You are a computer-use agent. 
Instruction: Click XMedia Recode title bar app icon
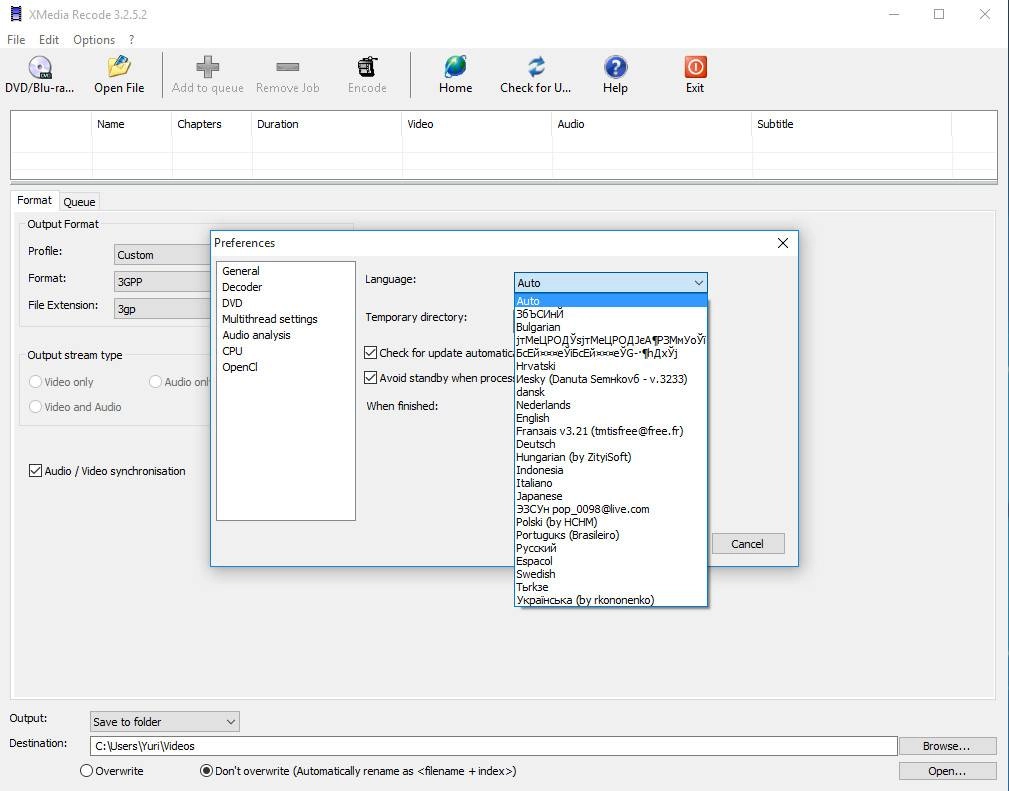click(x=15, y=14)
